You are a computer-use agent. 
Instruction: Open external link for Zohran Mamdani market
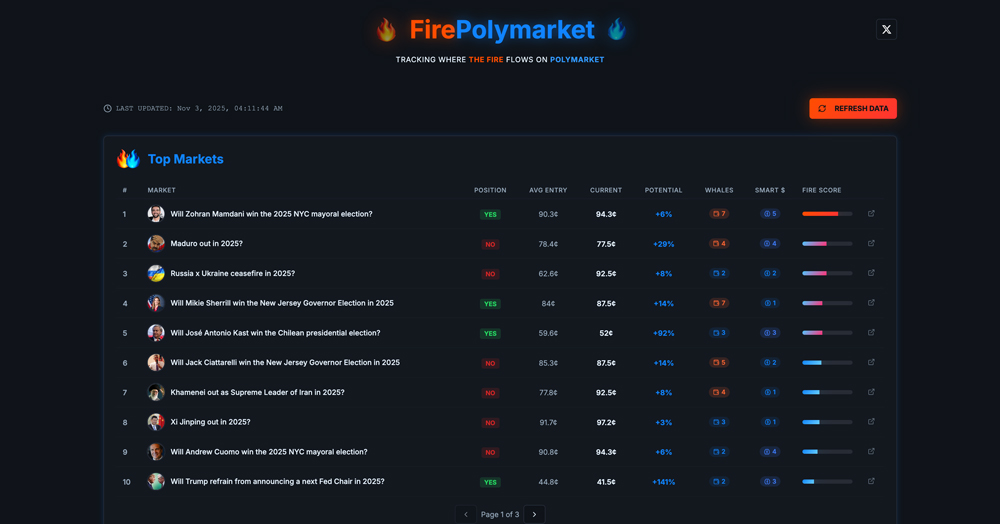(x=871, y=214)
